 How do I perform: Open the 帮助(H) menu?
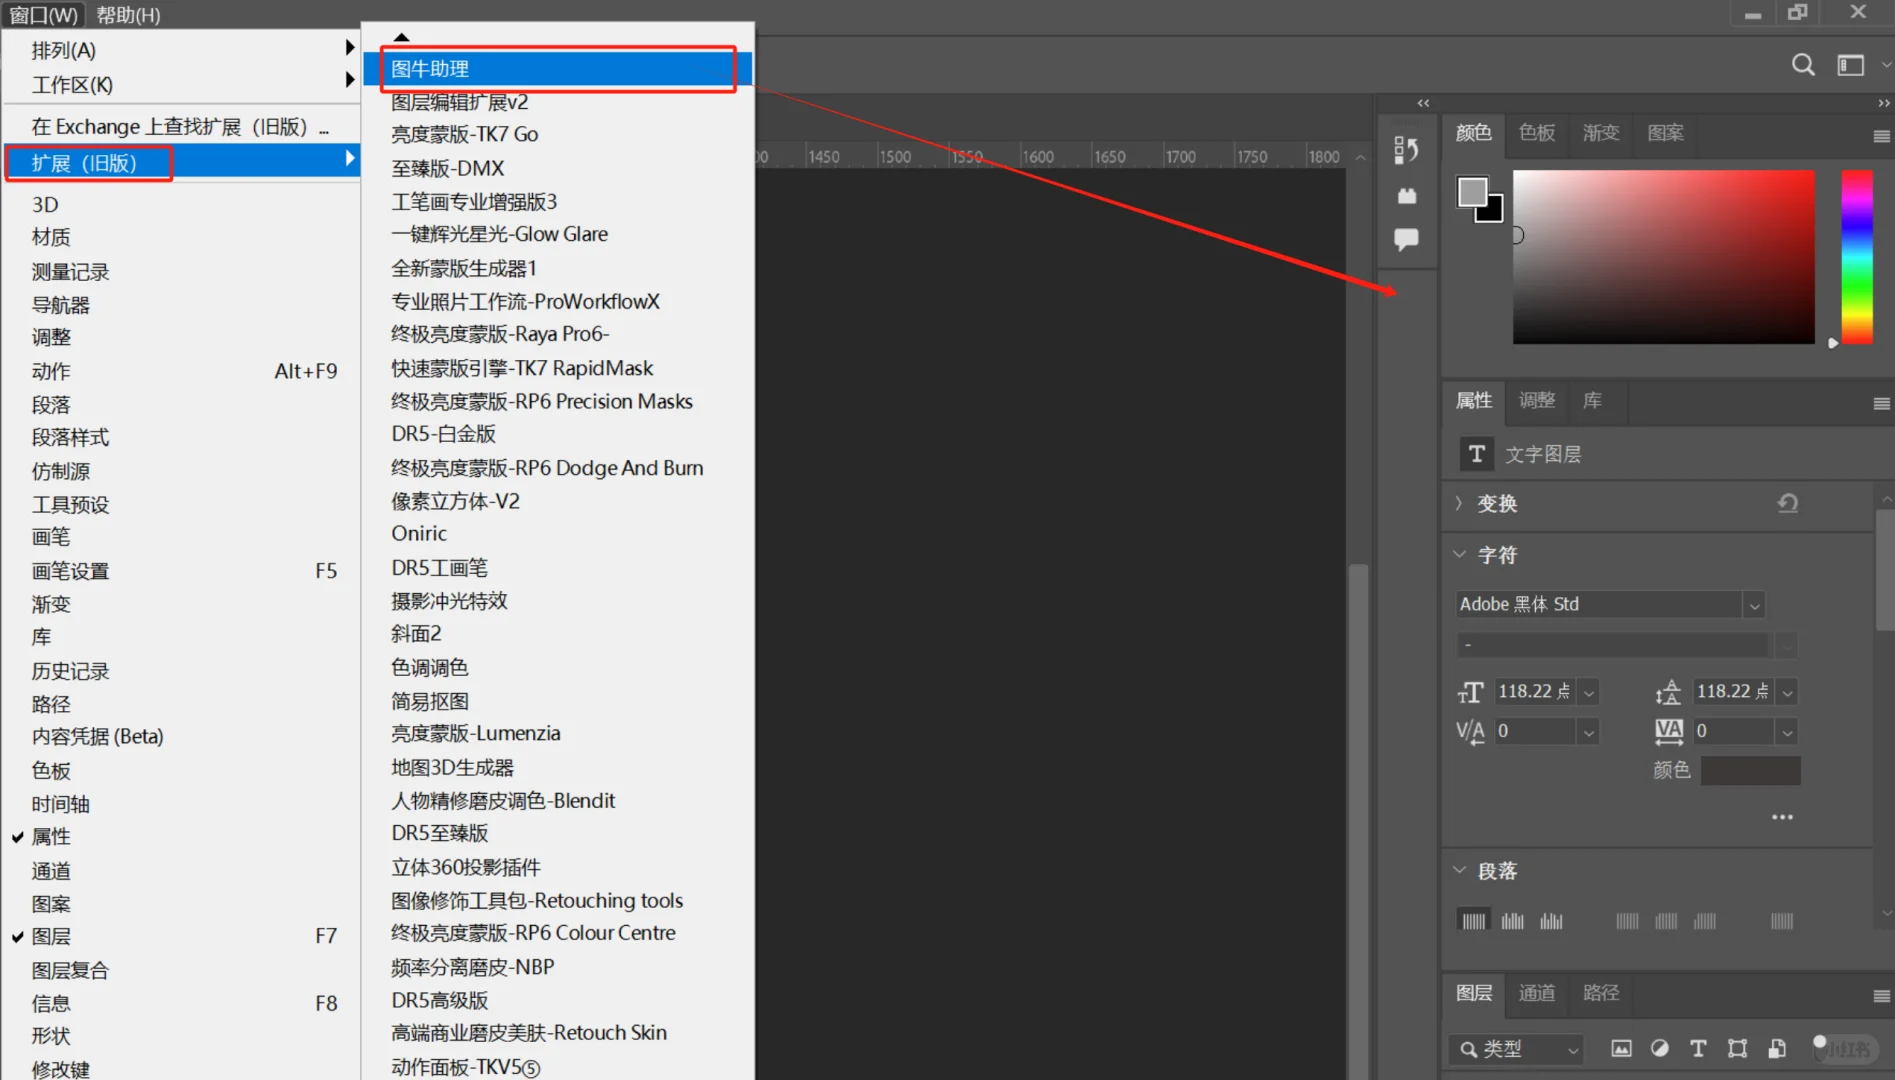click(128, 15)
